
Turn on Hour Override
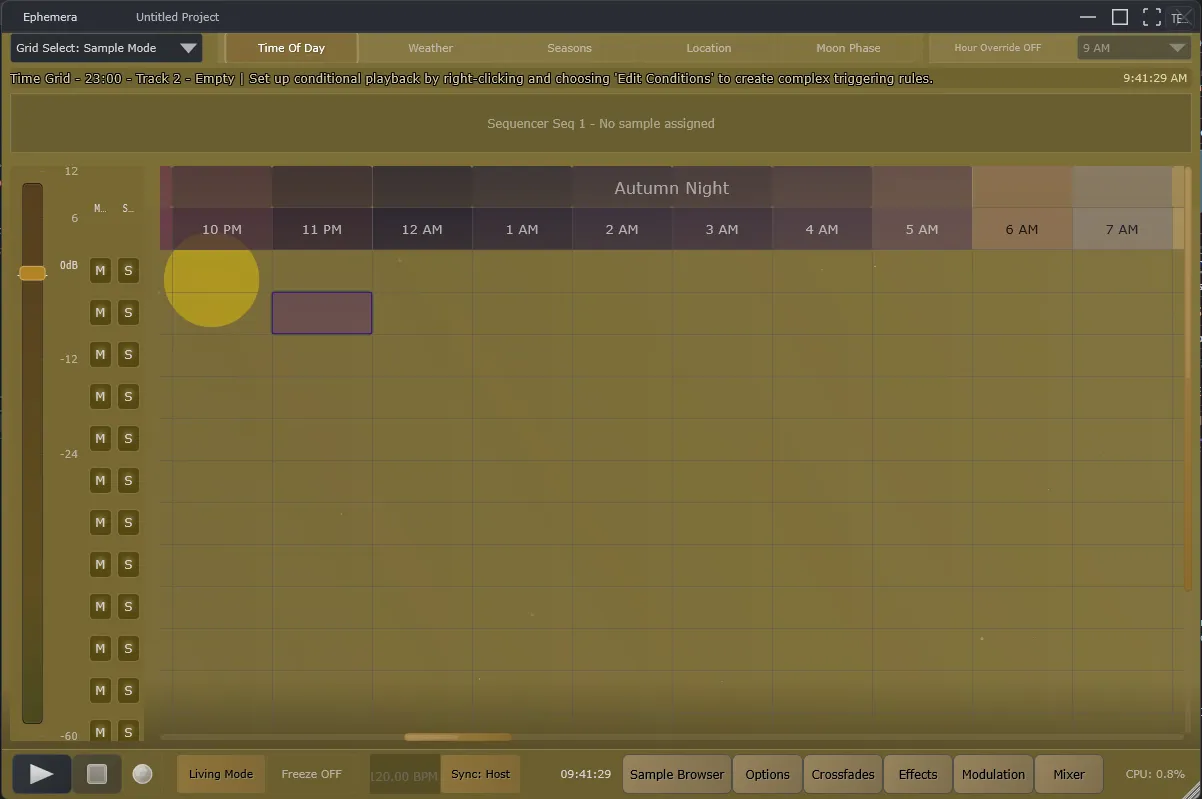[x=999, y=47]
